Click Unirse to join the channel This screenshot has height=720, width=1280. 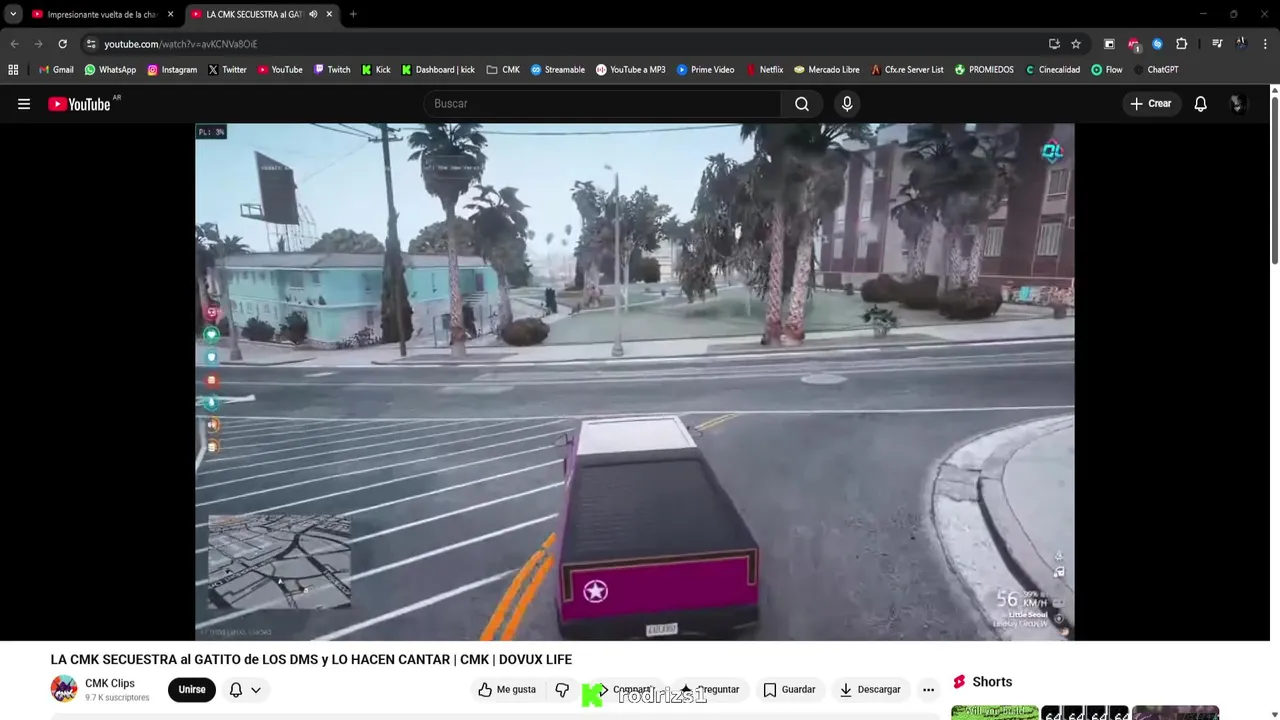click(192, 689)
